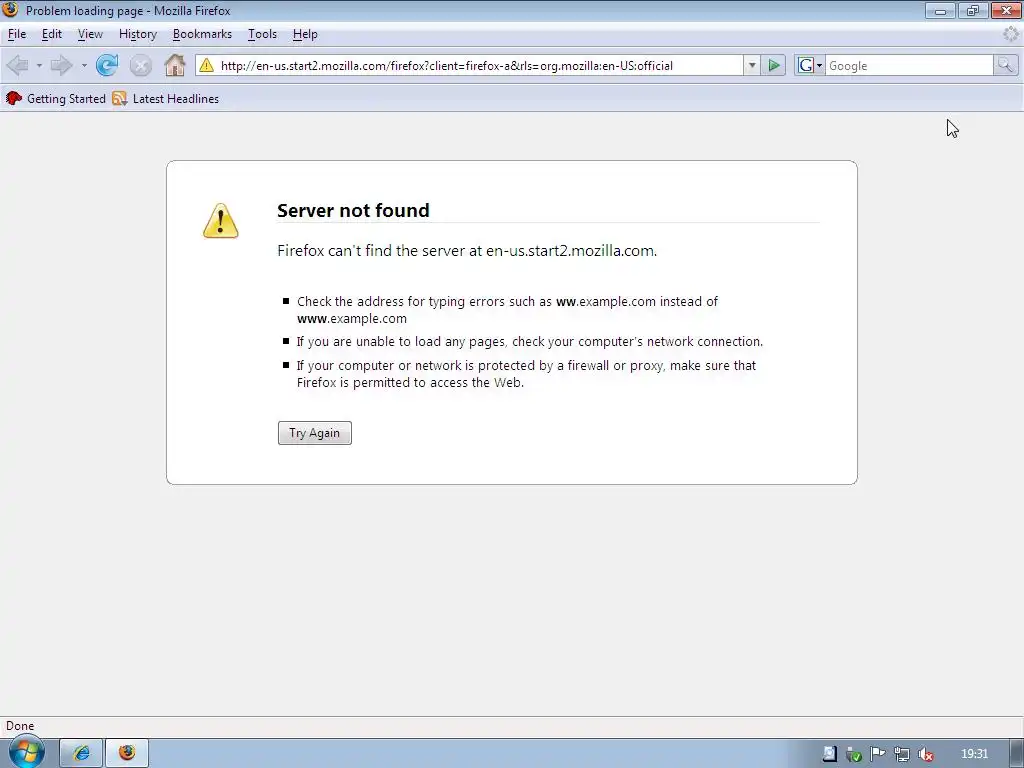1024x768 pixels.
Task: Click the network connection suggestion text
Action: pos(530,342)
